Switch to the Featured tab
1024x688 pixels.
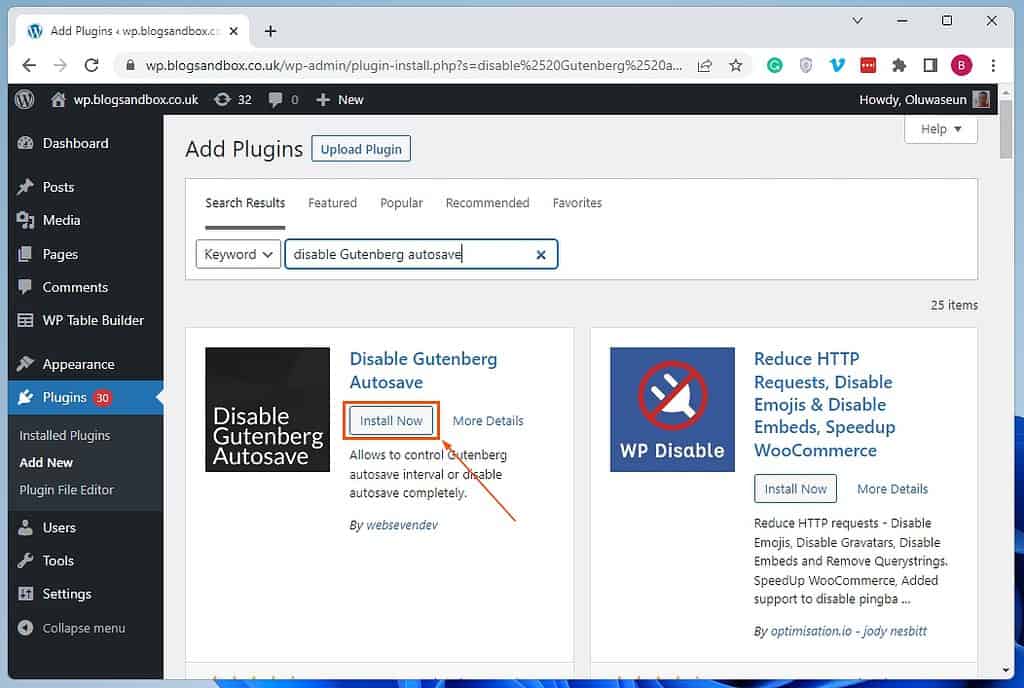(332, 203)
